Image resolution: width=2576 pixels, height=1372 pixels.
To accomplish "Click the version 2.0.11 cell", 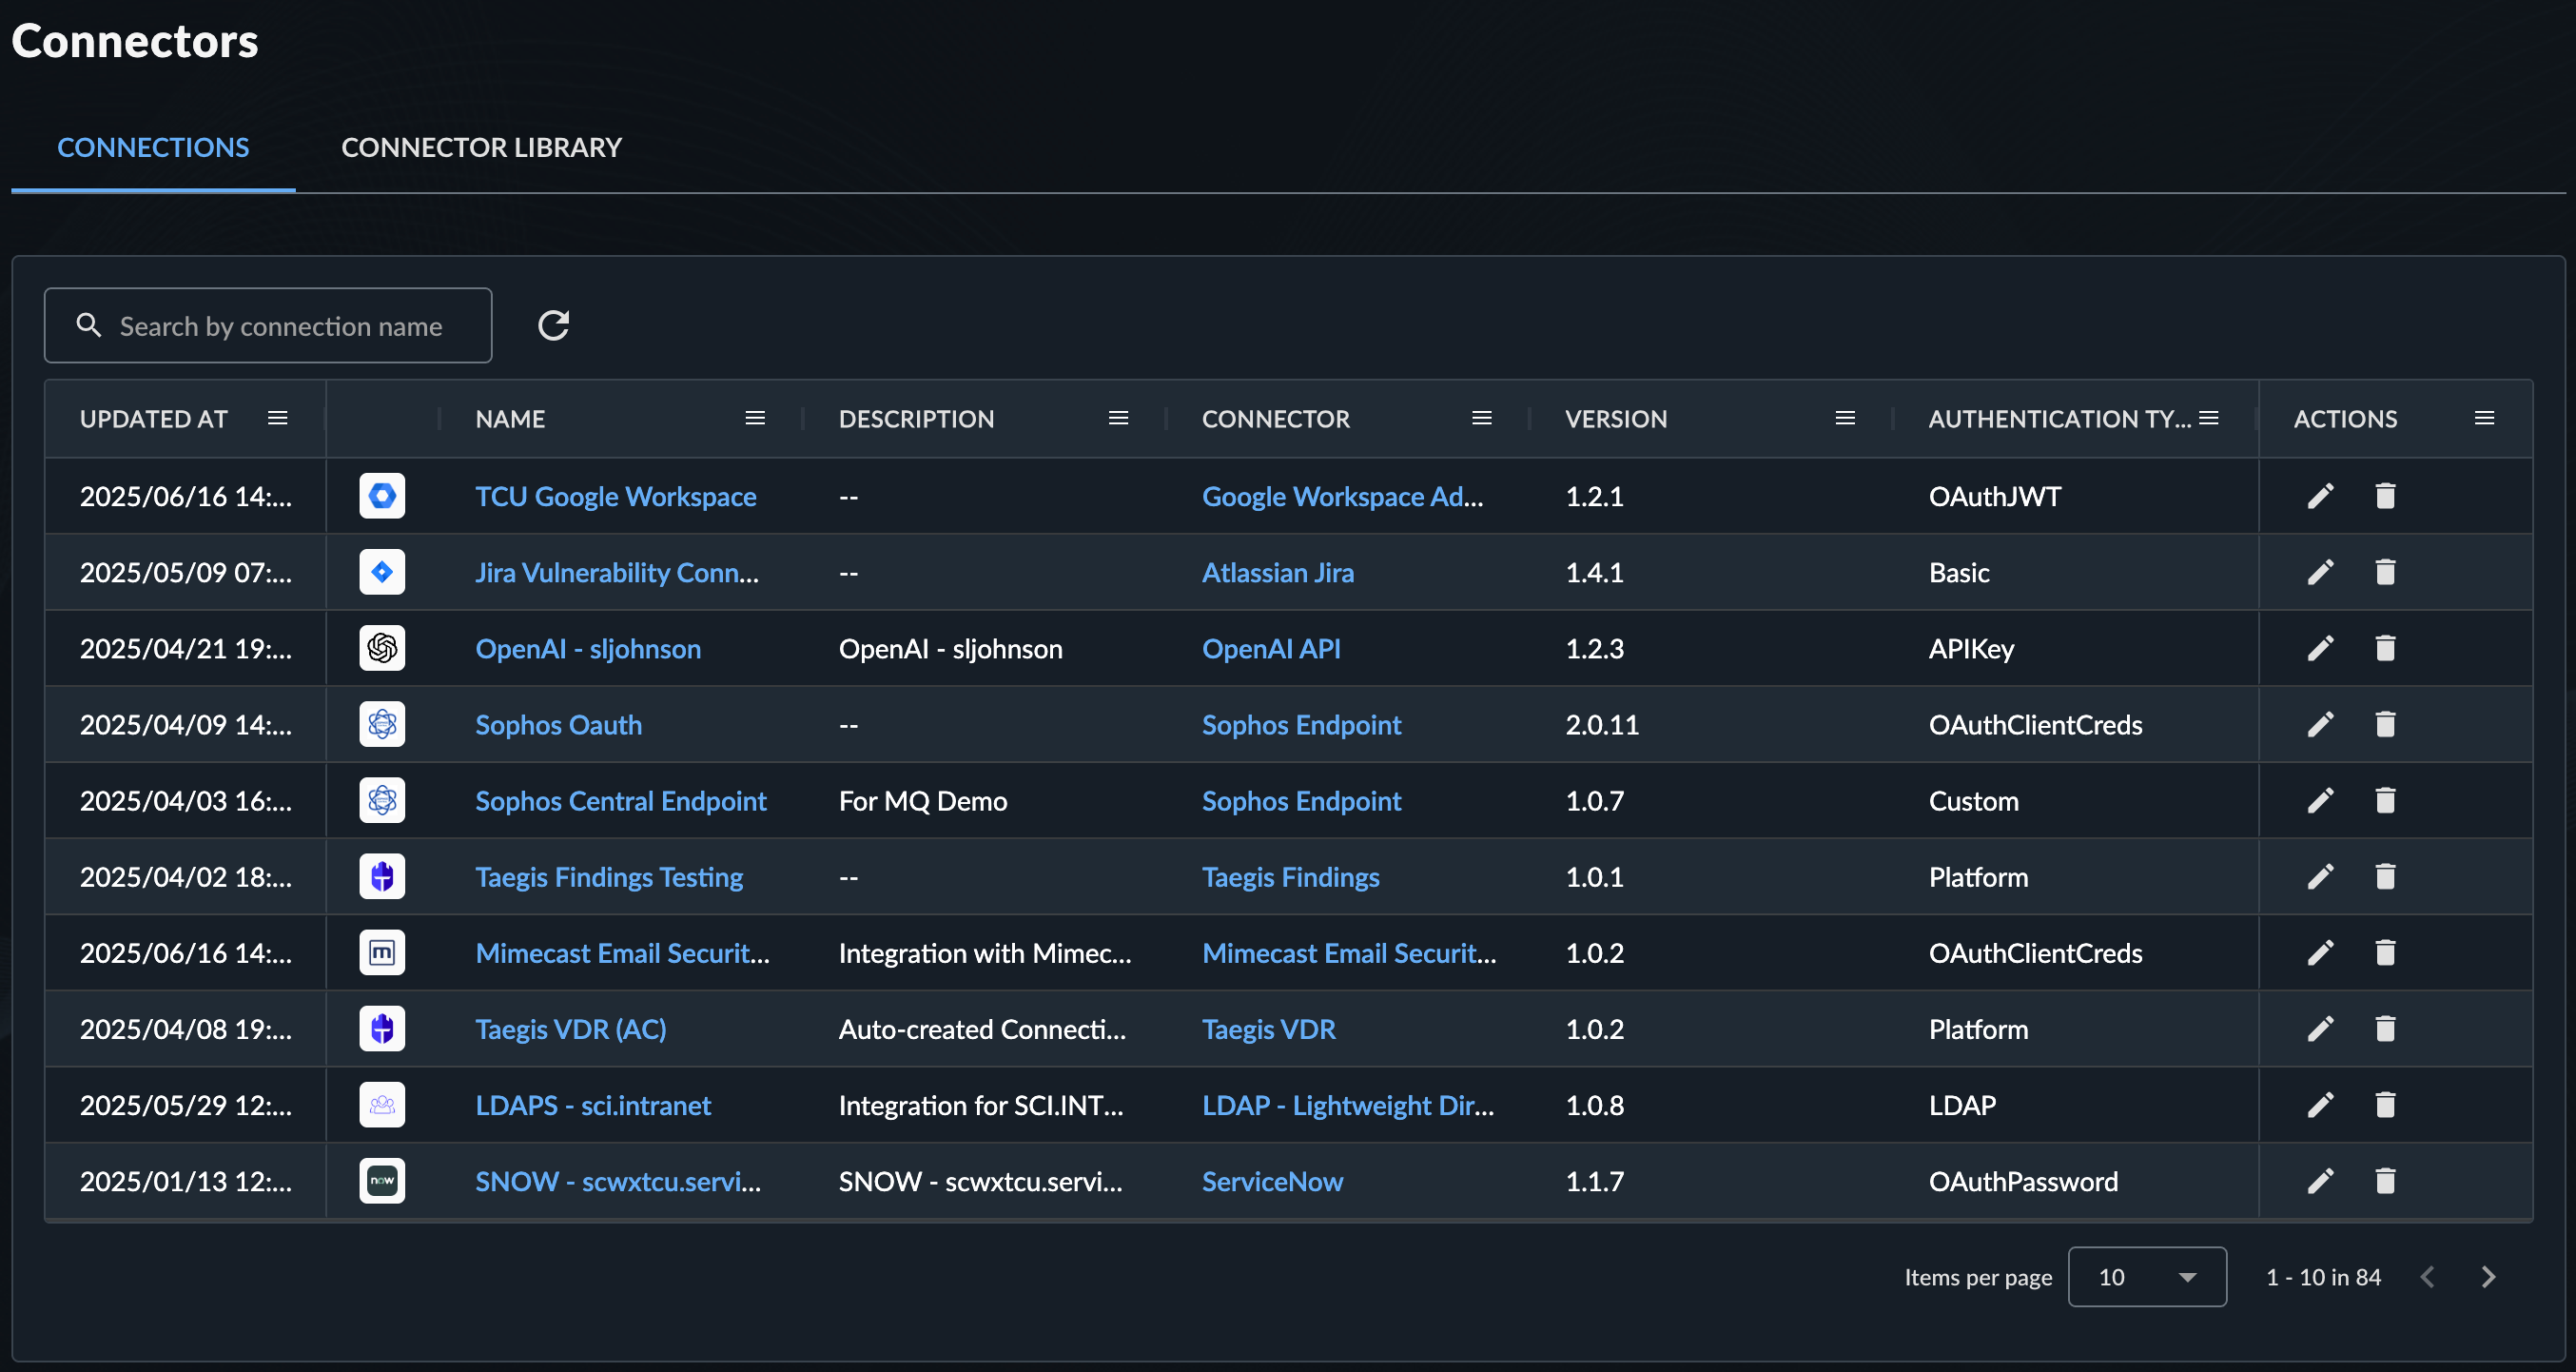I will pyautogui.click(x=1601, y=724).
